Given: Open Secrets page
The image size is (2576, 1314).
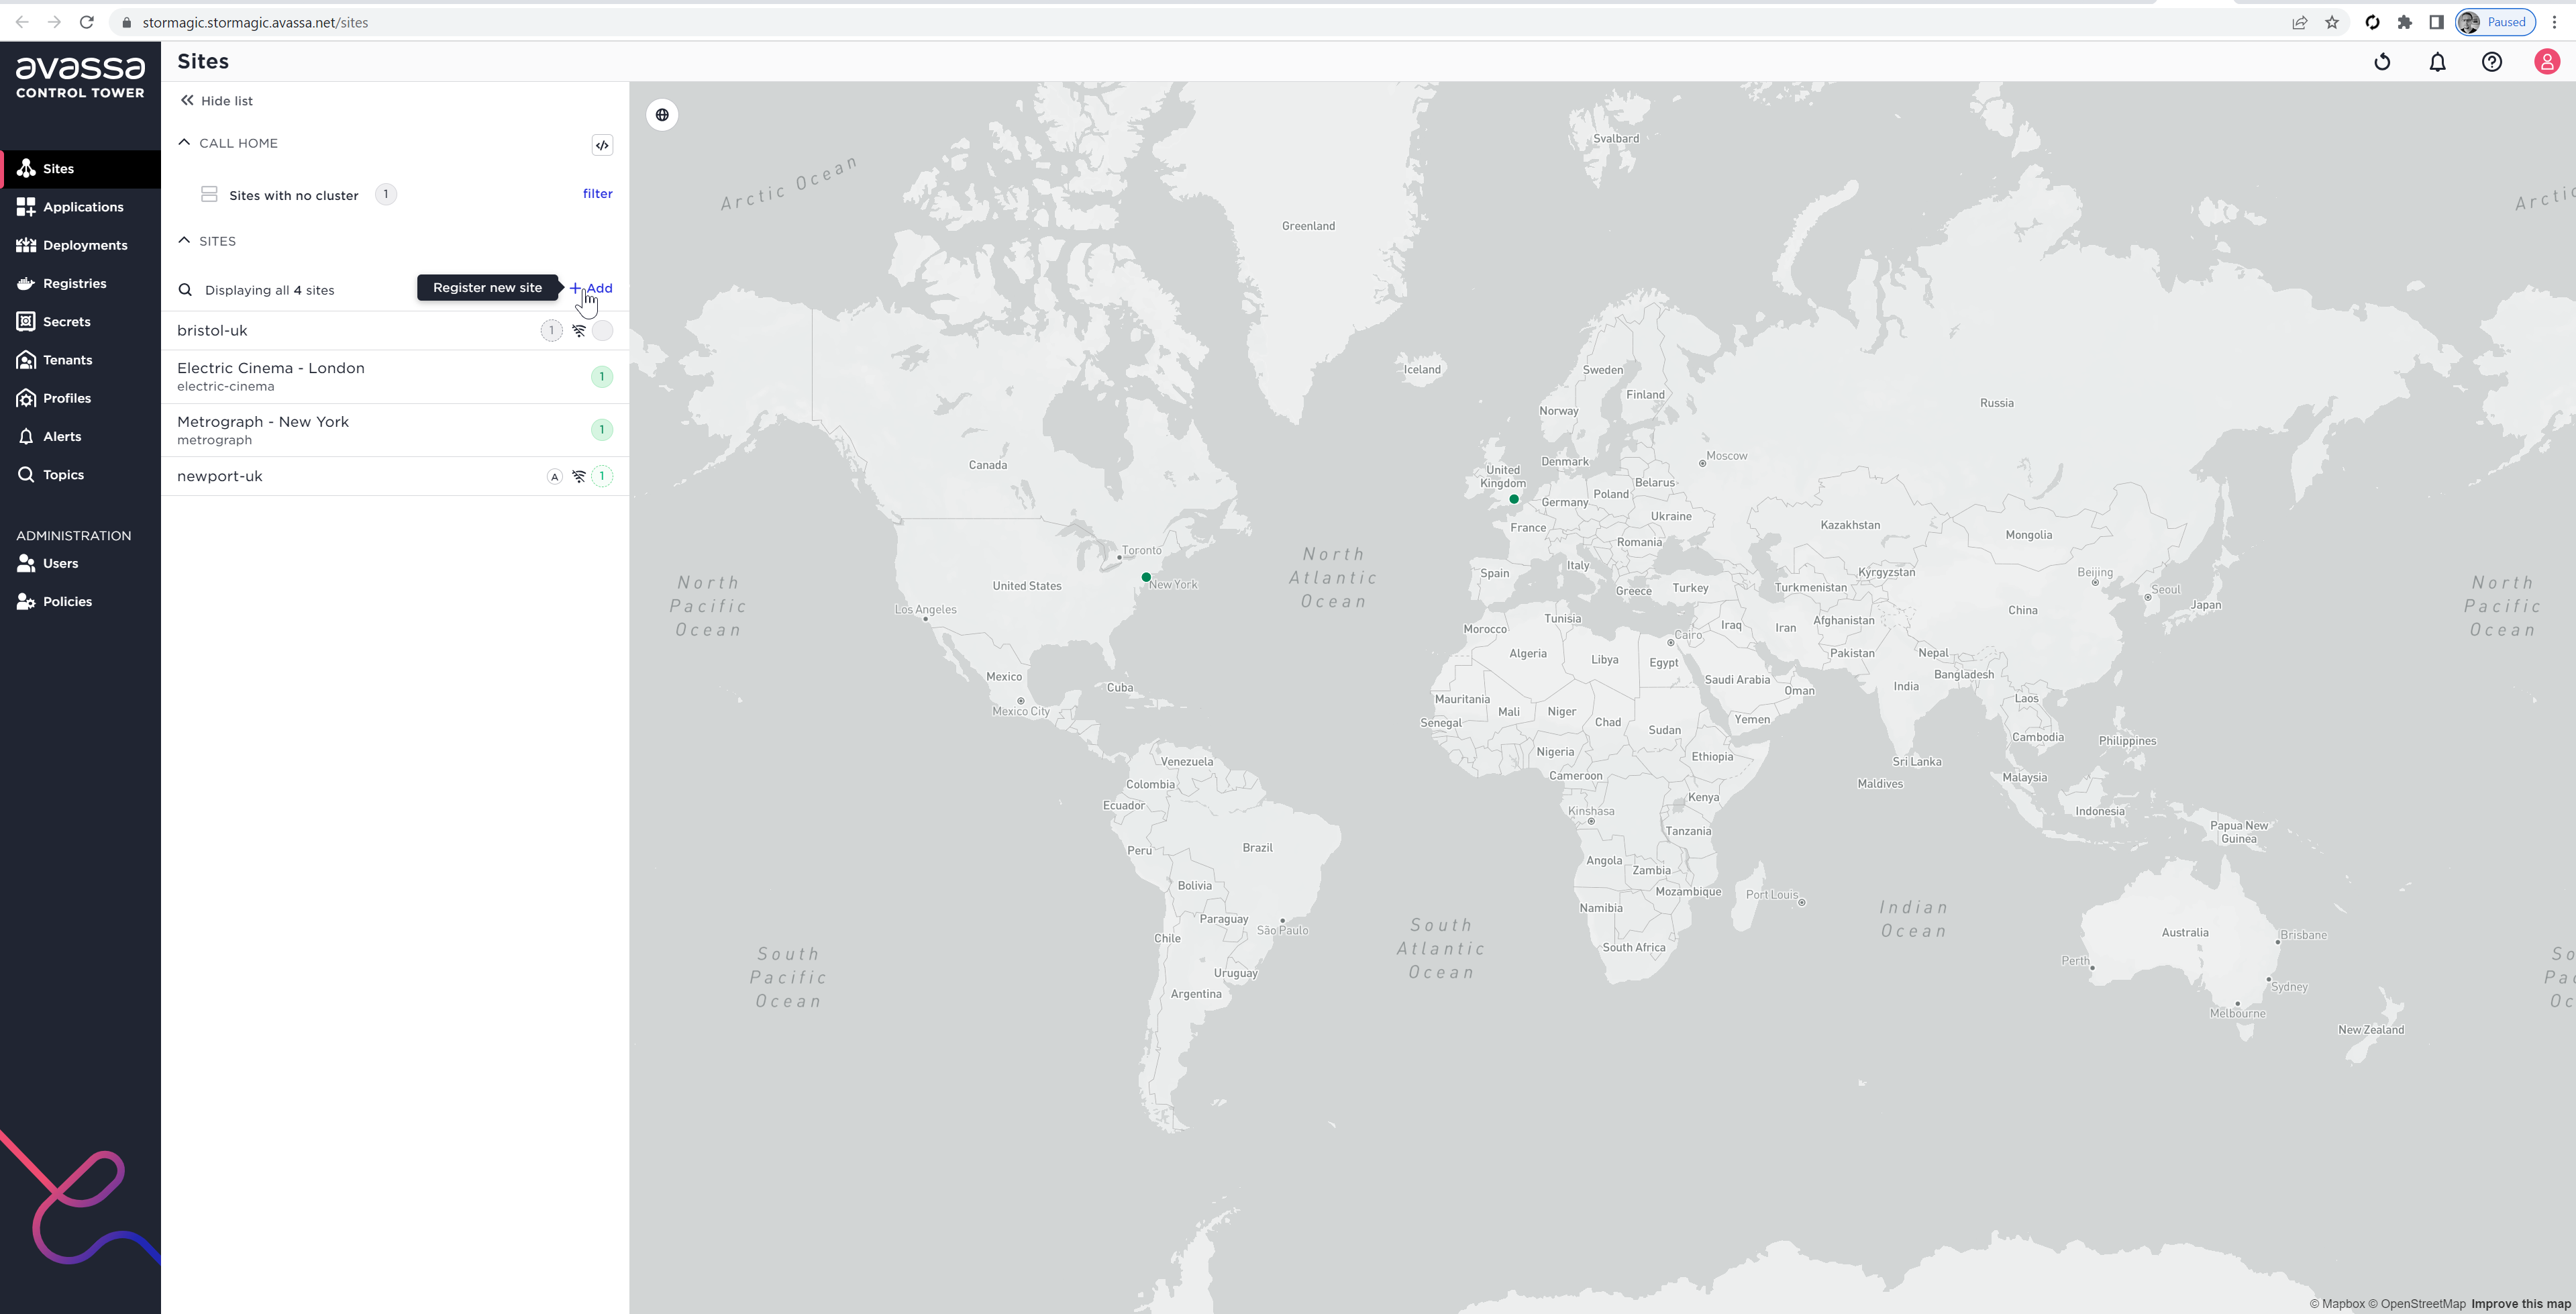Looking at the screenshot, I should (80, 322).
